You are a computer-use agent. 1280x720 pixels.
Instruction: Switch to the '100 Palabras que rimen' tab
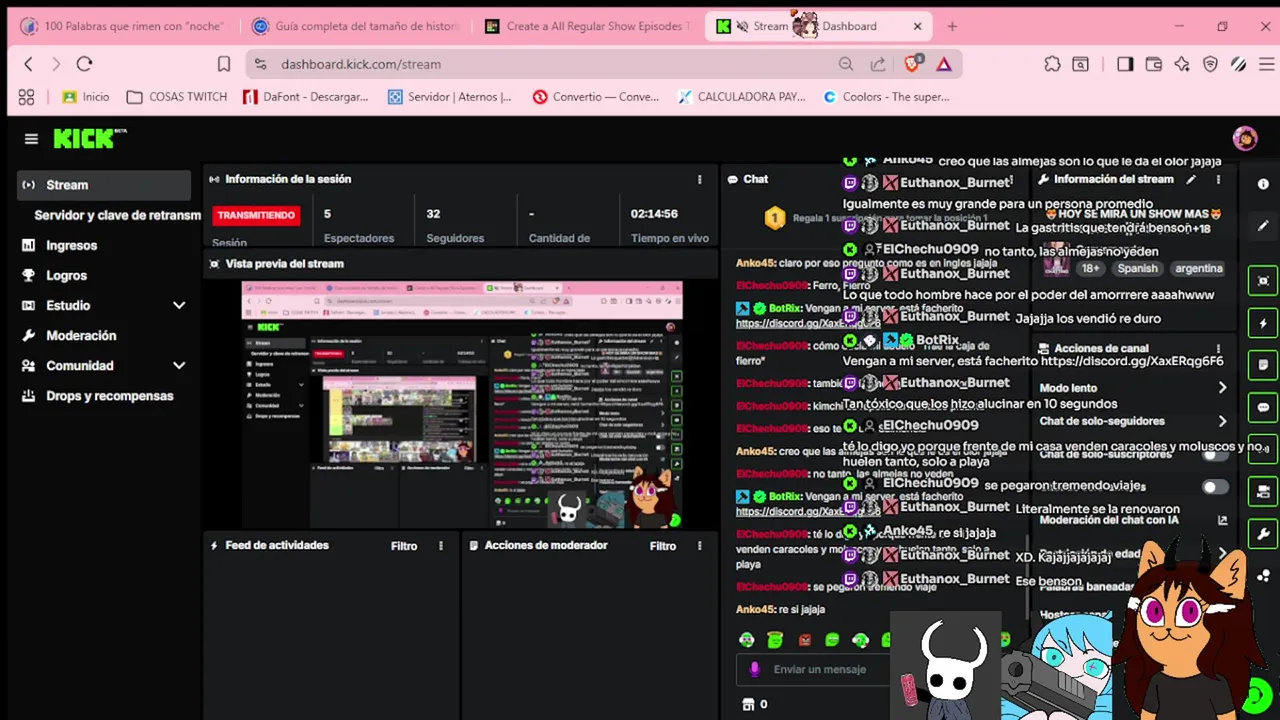(123, 26)
